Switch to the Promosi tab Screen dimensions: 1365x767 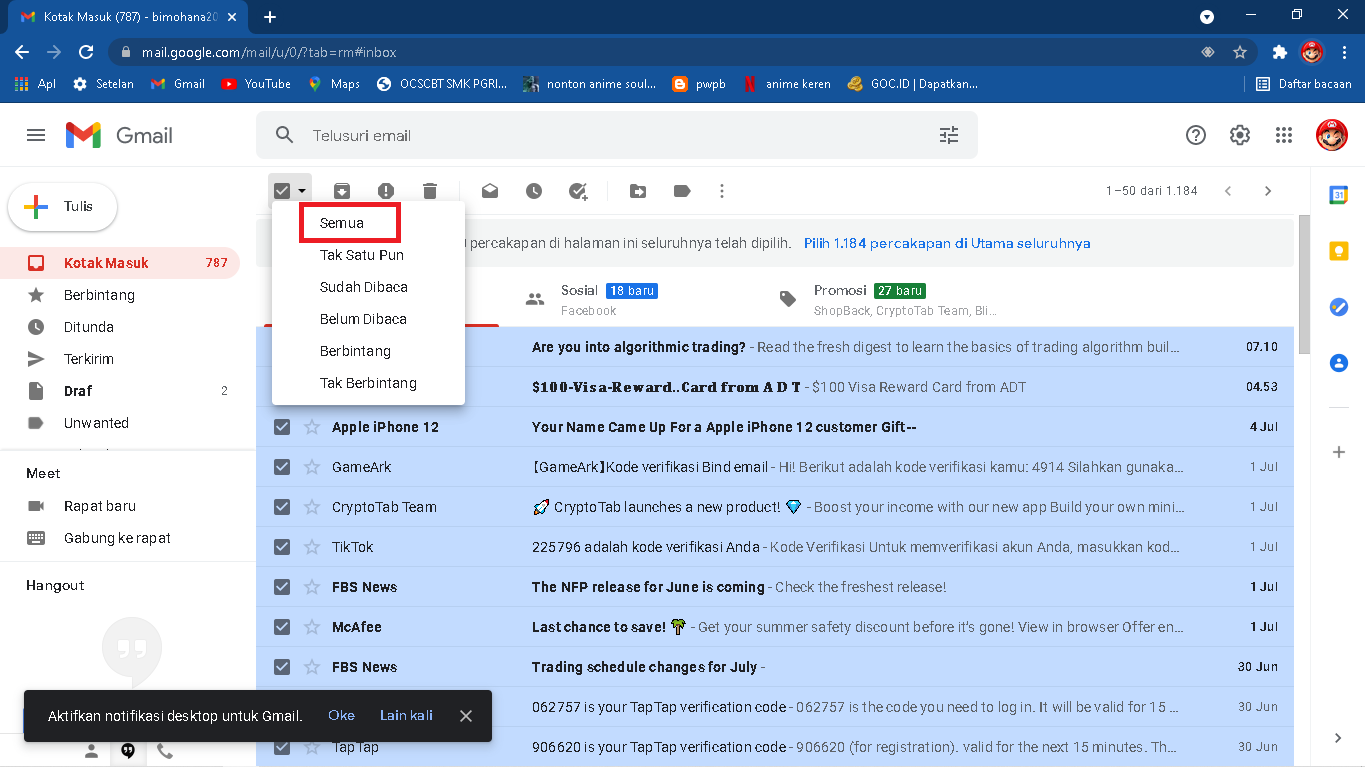pyautogui.click(x=892, y=299)
